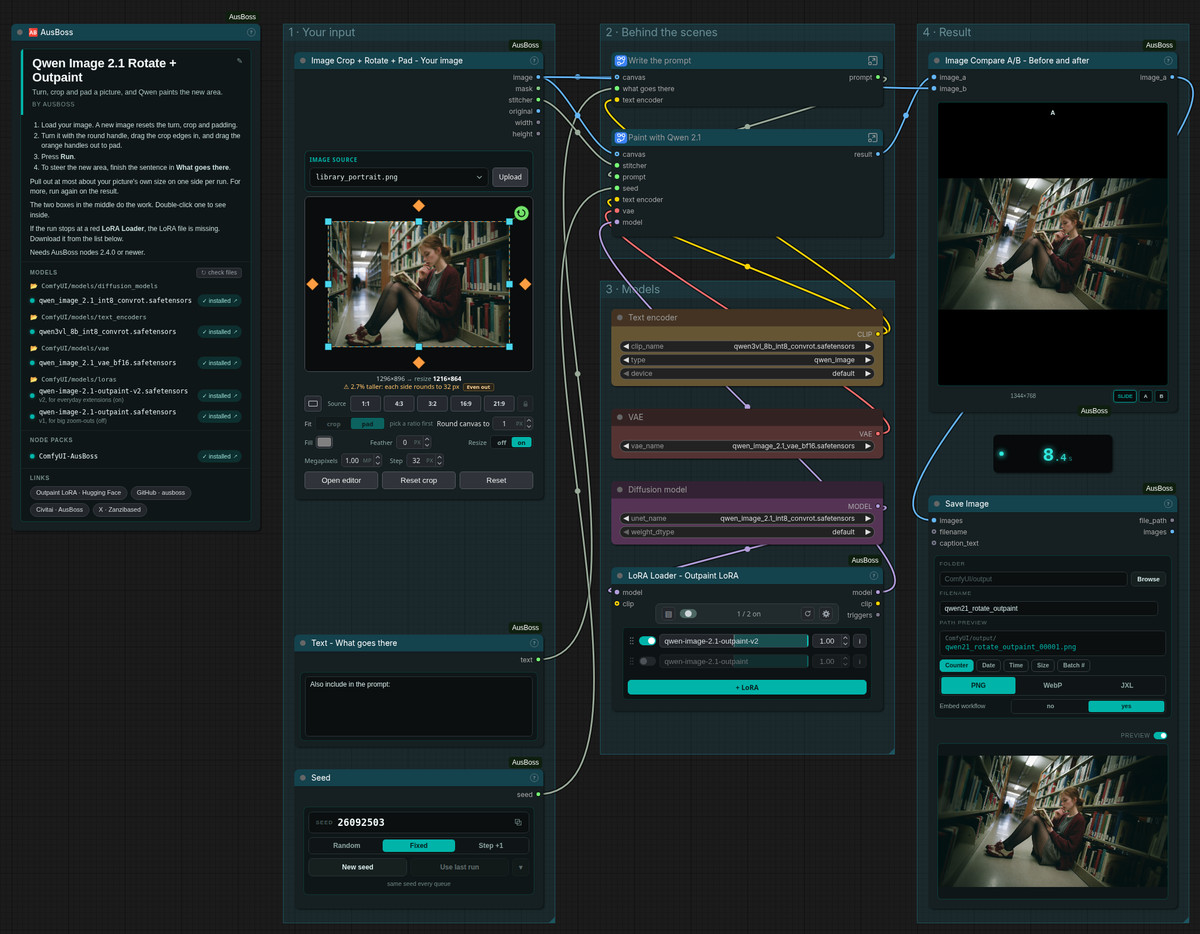The height and width of the screenshot is (934, 1200).
Task: Enable the disabled qwen-image-2.1-outpaint LoRA switch
Action: coord(648,661)
